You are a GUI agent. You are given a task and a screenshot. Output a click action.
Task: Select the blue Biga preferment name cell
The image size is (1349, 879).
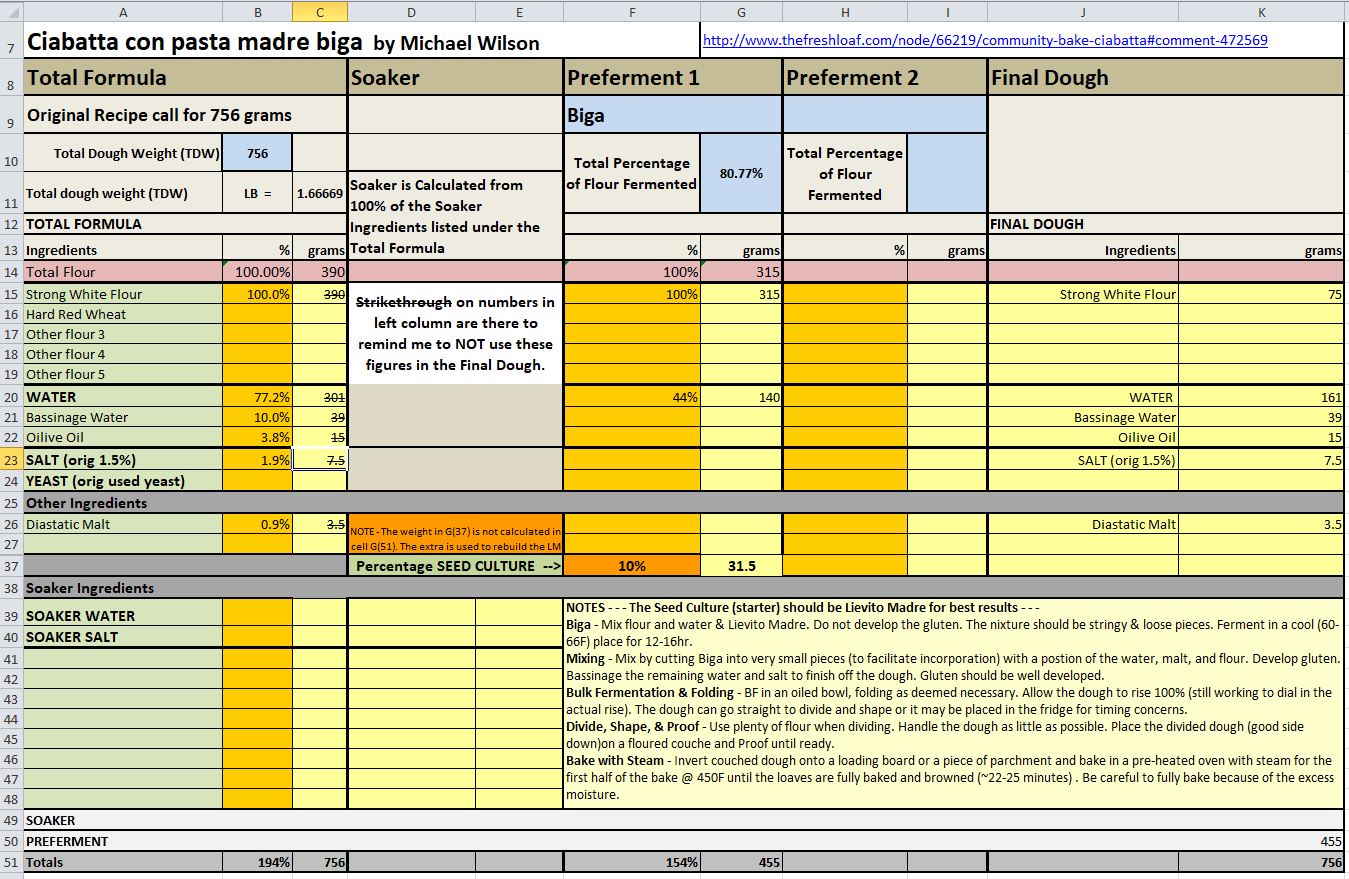pyautogui.click(x=673, y=115)
